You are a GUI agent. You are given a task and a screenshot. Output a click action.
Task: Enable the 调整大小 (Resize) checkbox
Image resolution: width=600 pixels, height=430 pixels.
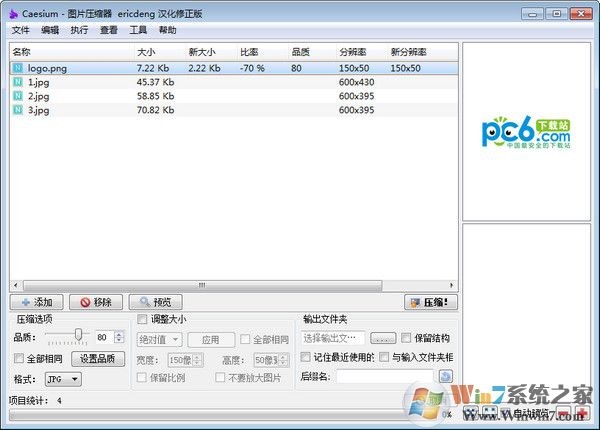click(142, 319)
